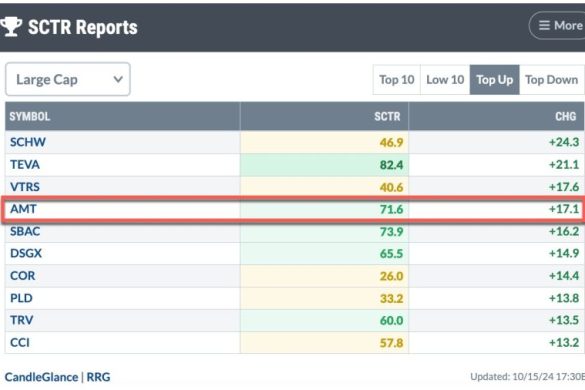Click TEVA's change value +21.1

[564, 165]
